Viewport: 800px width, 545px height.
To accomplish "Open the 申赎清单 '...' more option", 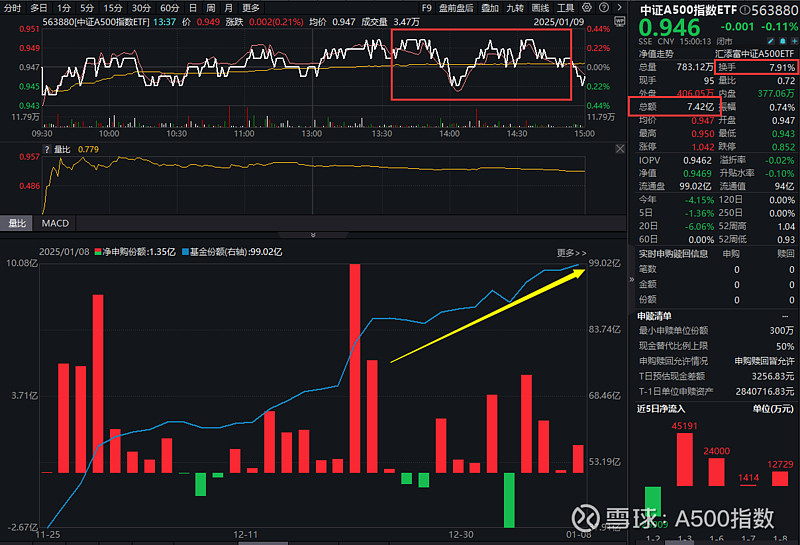I will tap(785, 316).
